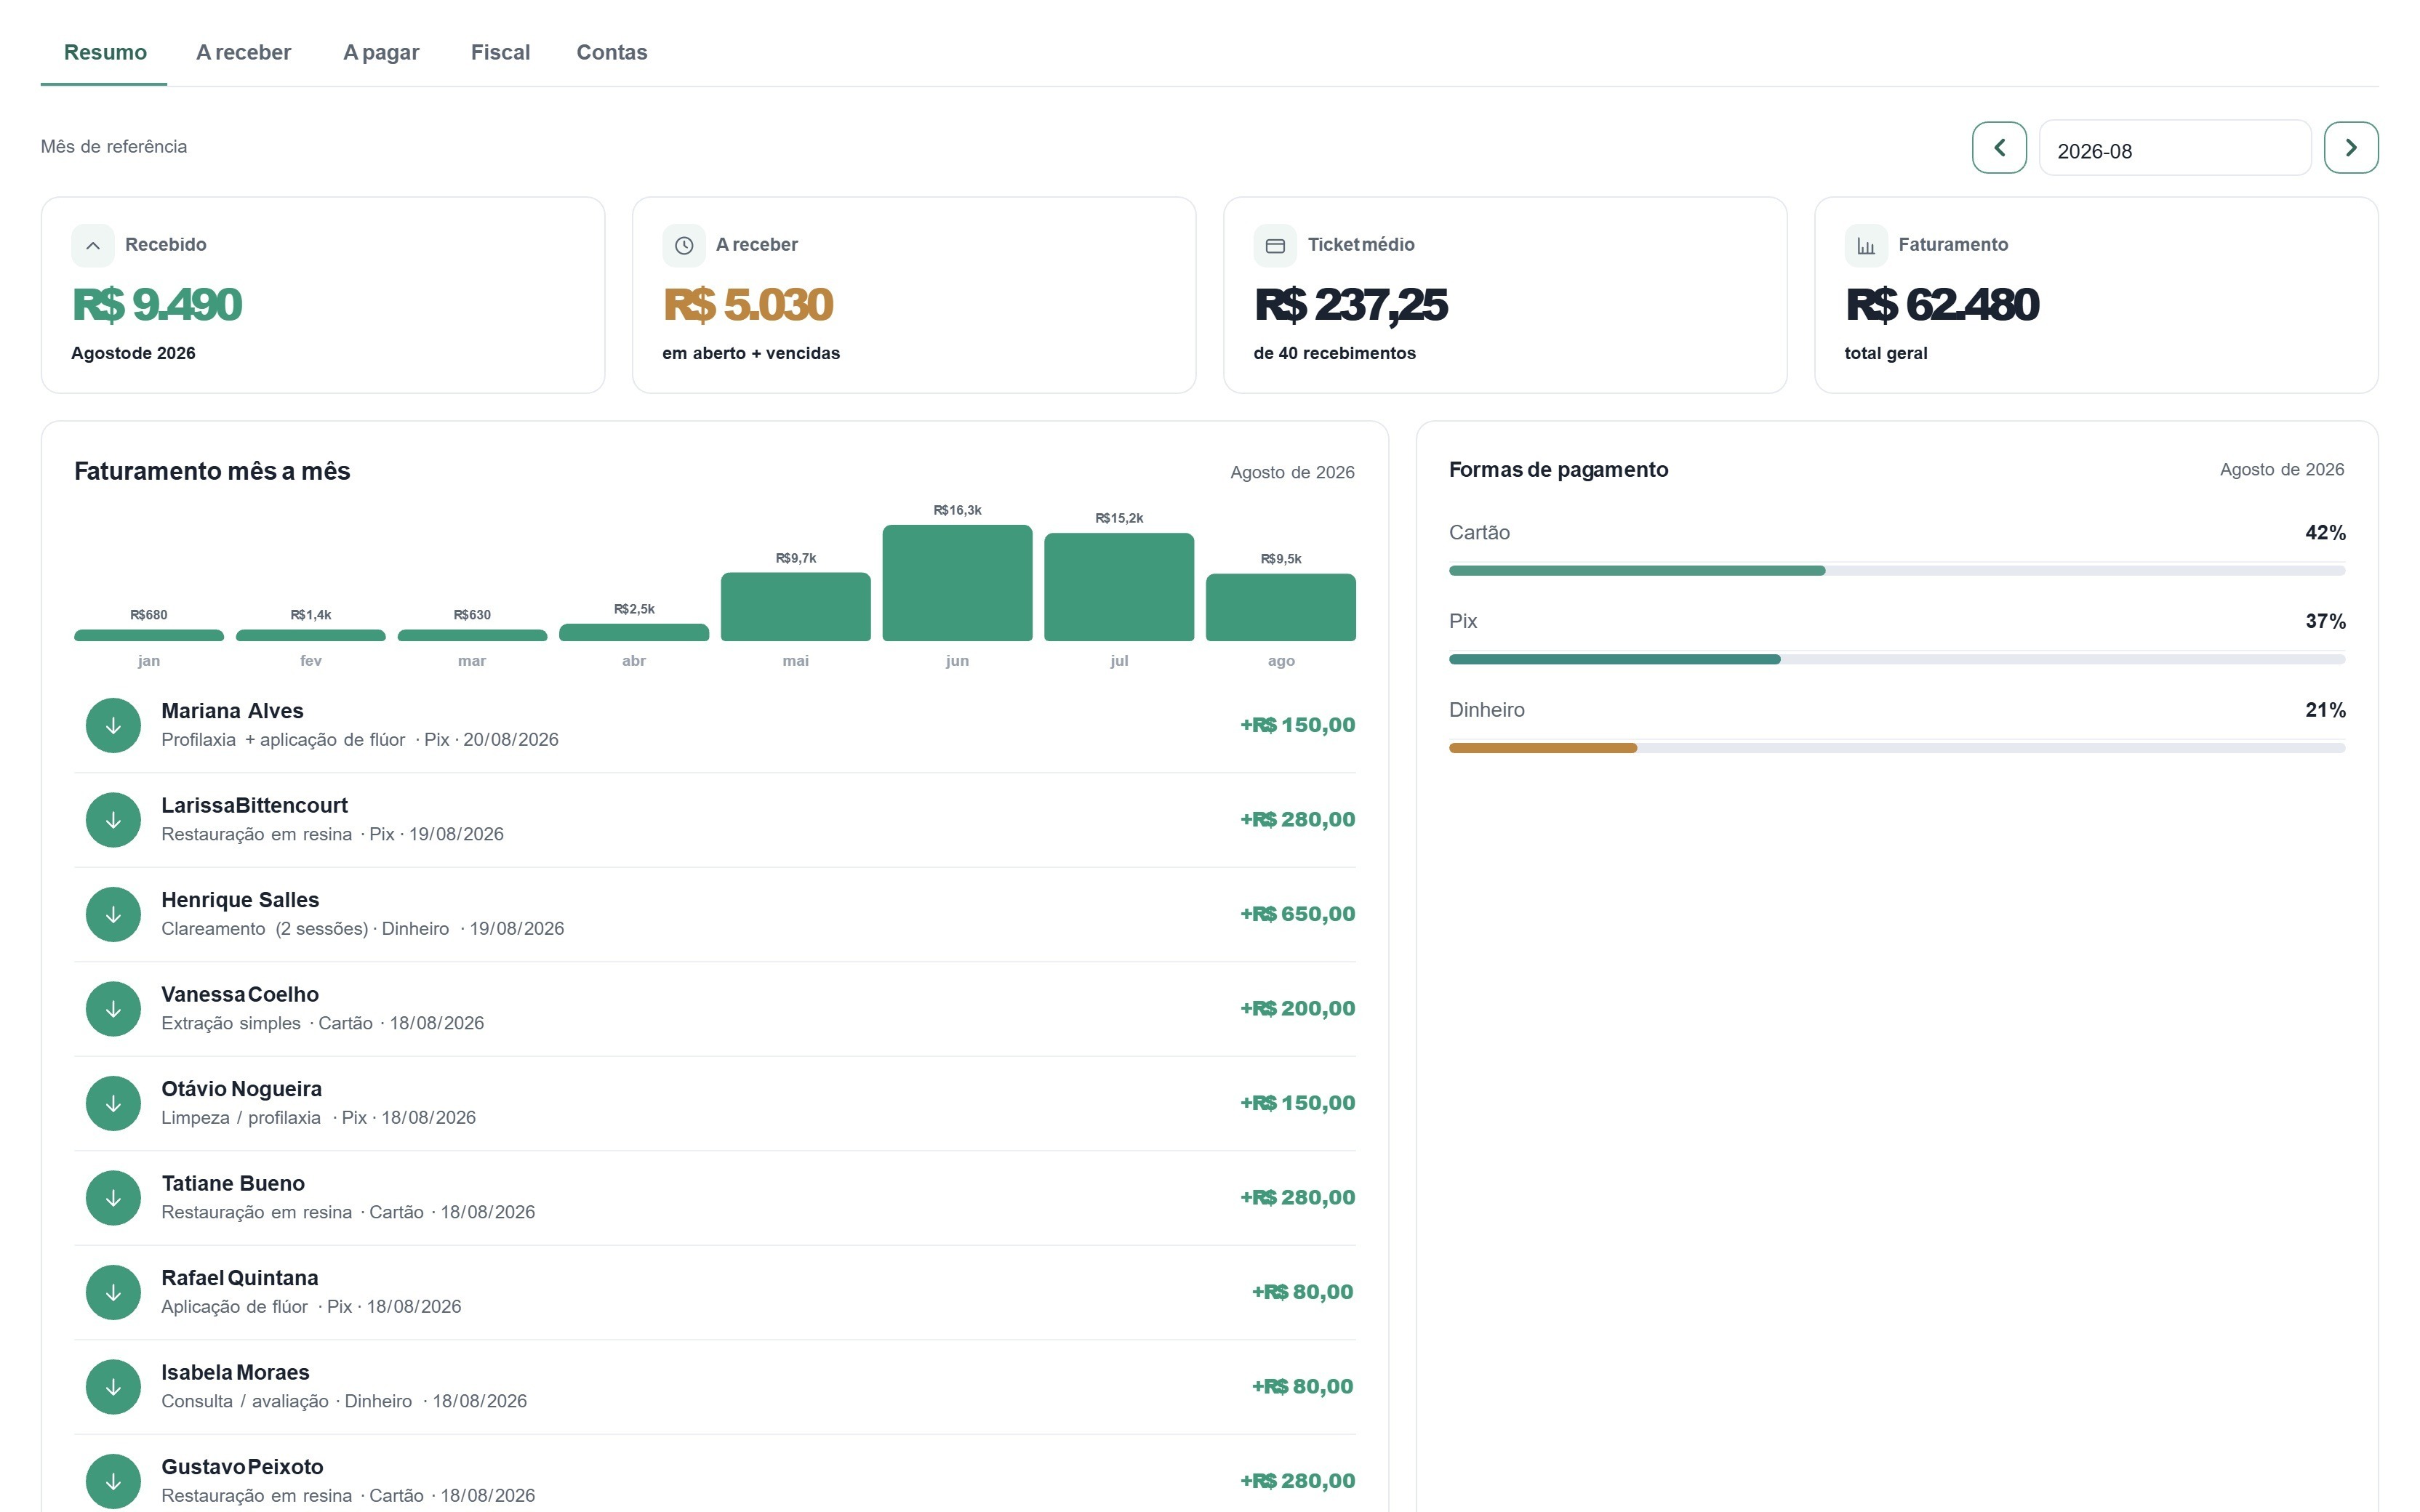Advance to next reference month
Image resolution: width=2420 pixels, height=1512 pixels.
pos(2351,148)
